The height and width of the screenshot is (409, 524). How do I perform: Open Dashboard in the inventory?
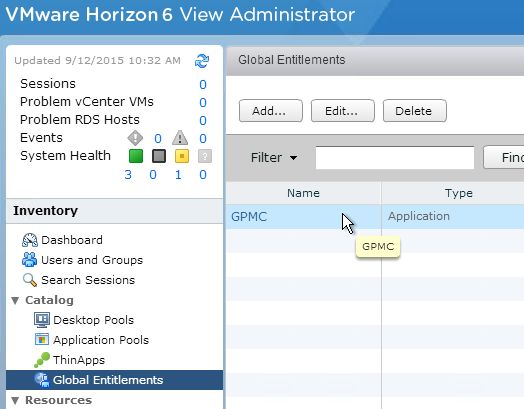(x=72, y=240)
